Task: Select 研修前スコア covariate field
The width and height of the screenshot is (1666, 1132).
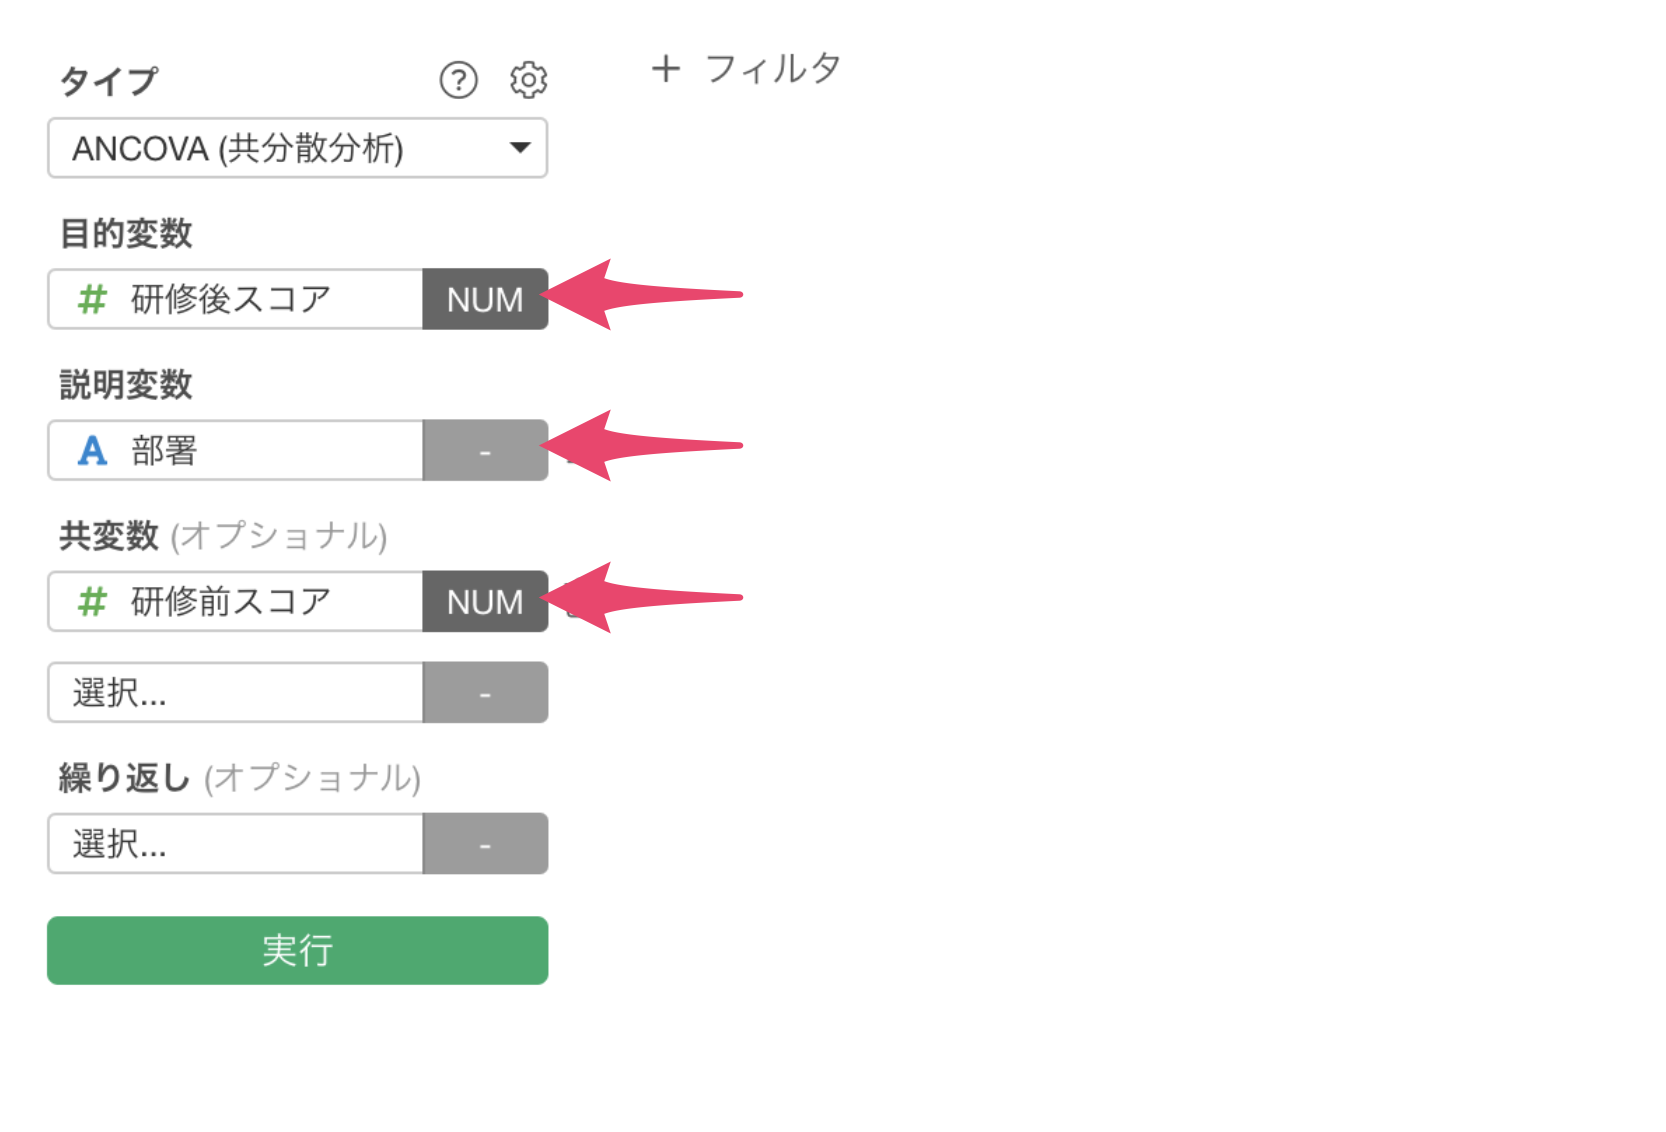Action: 236,601
